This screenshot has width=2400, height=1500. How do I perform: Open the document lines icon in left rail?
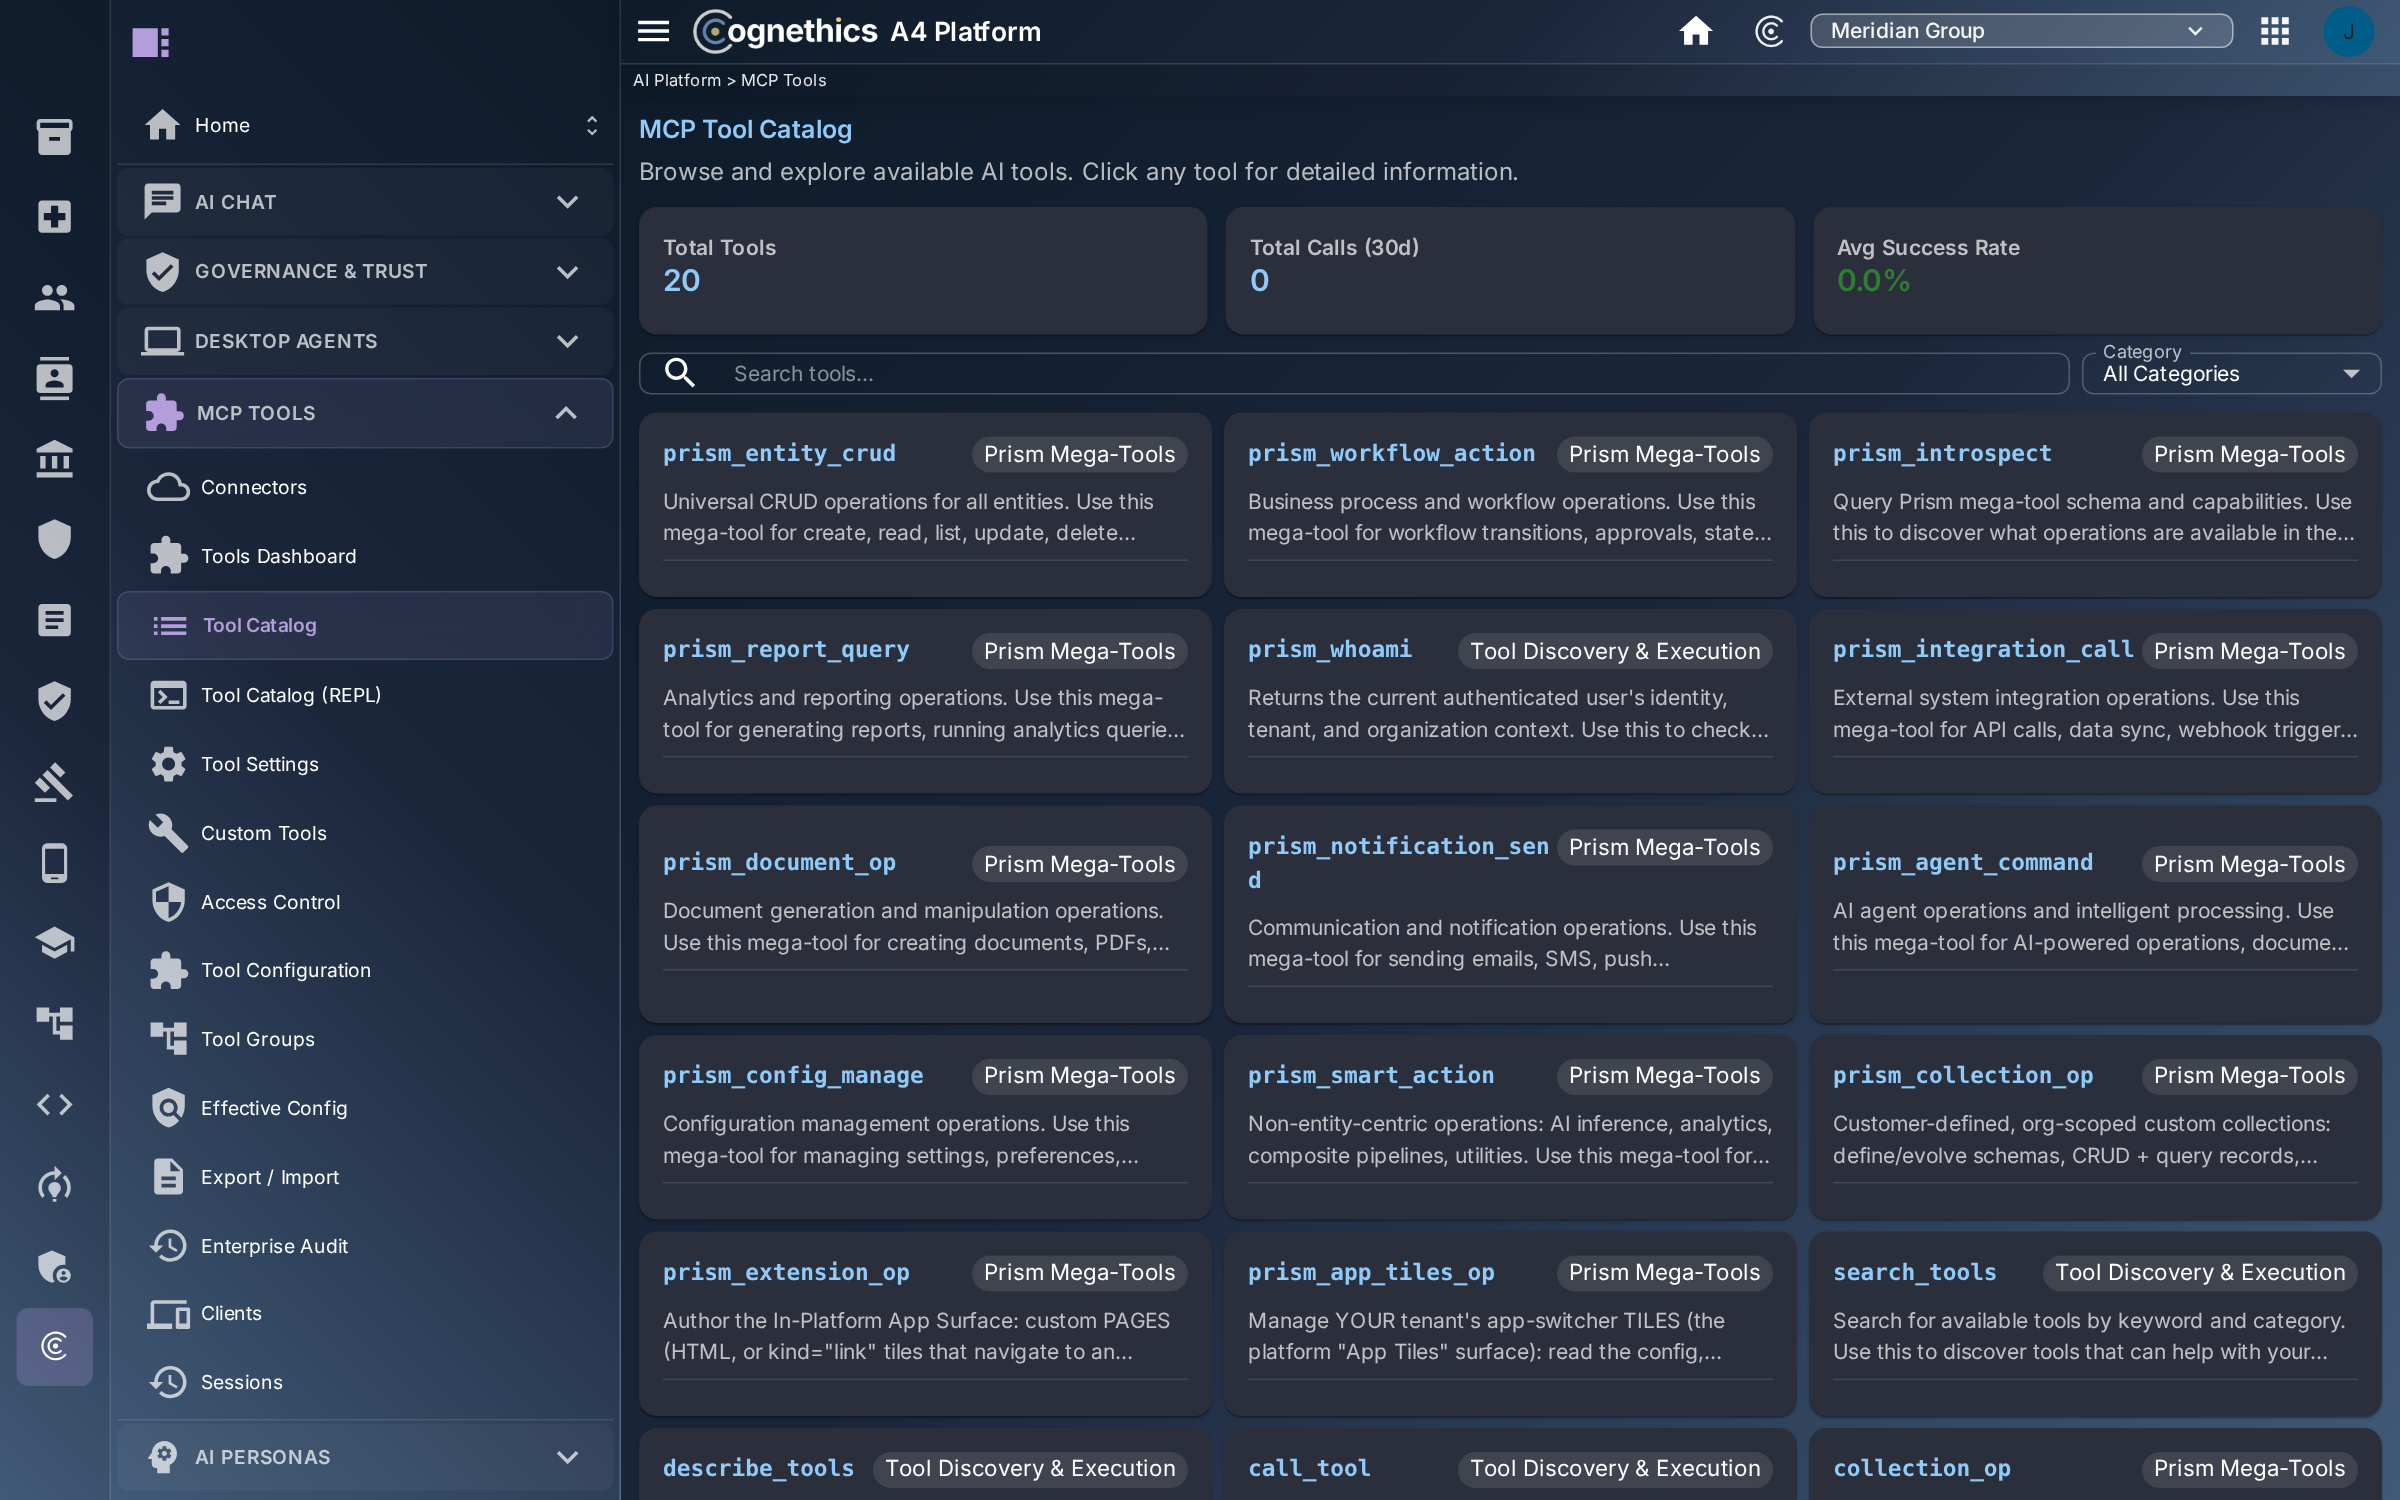click(54, 620)
